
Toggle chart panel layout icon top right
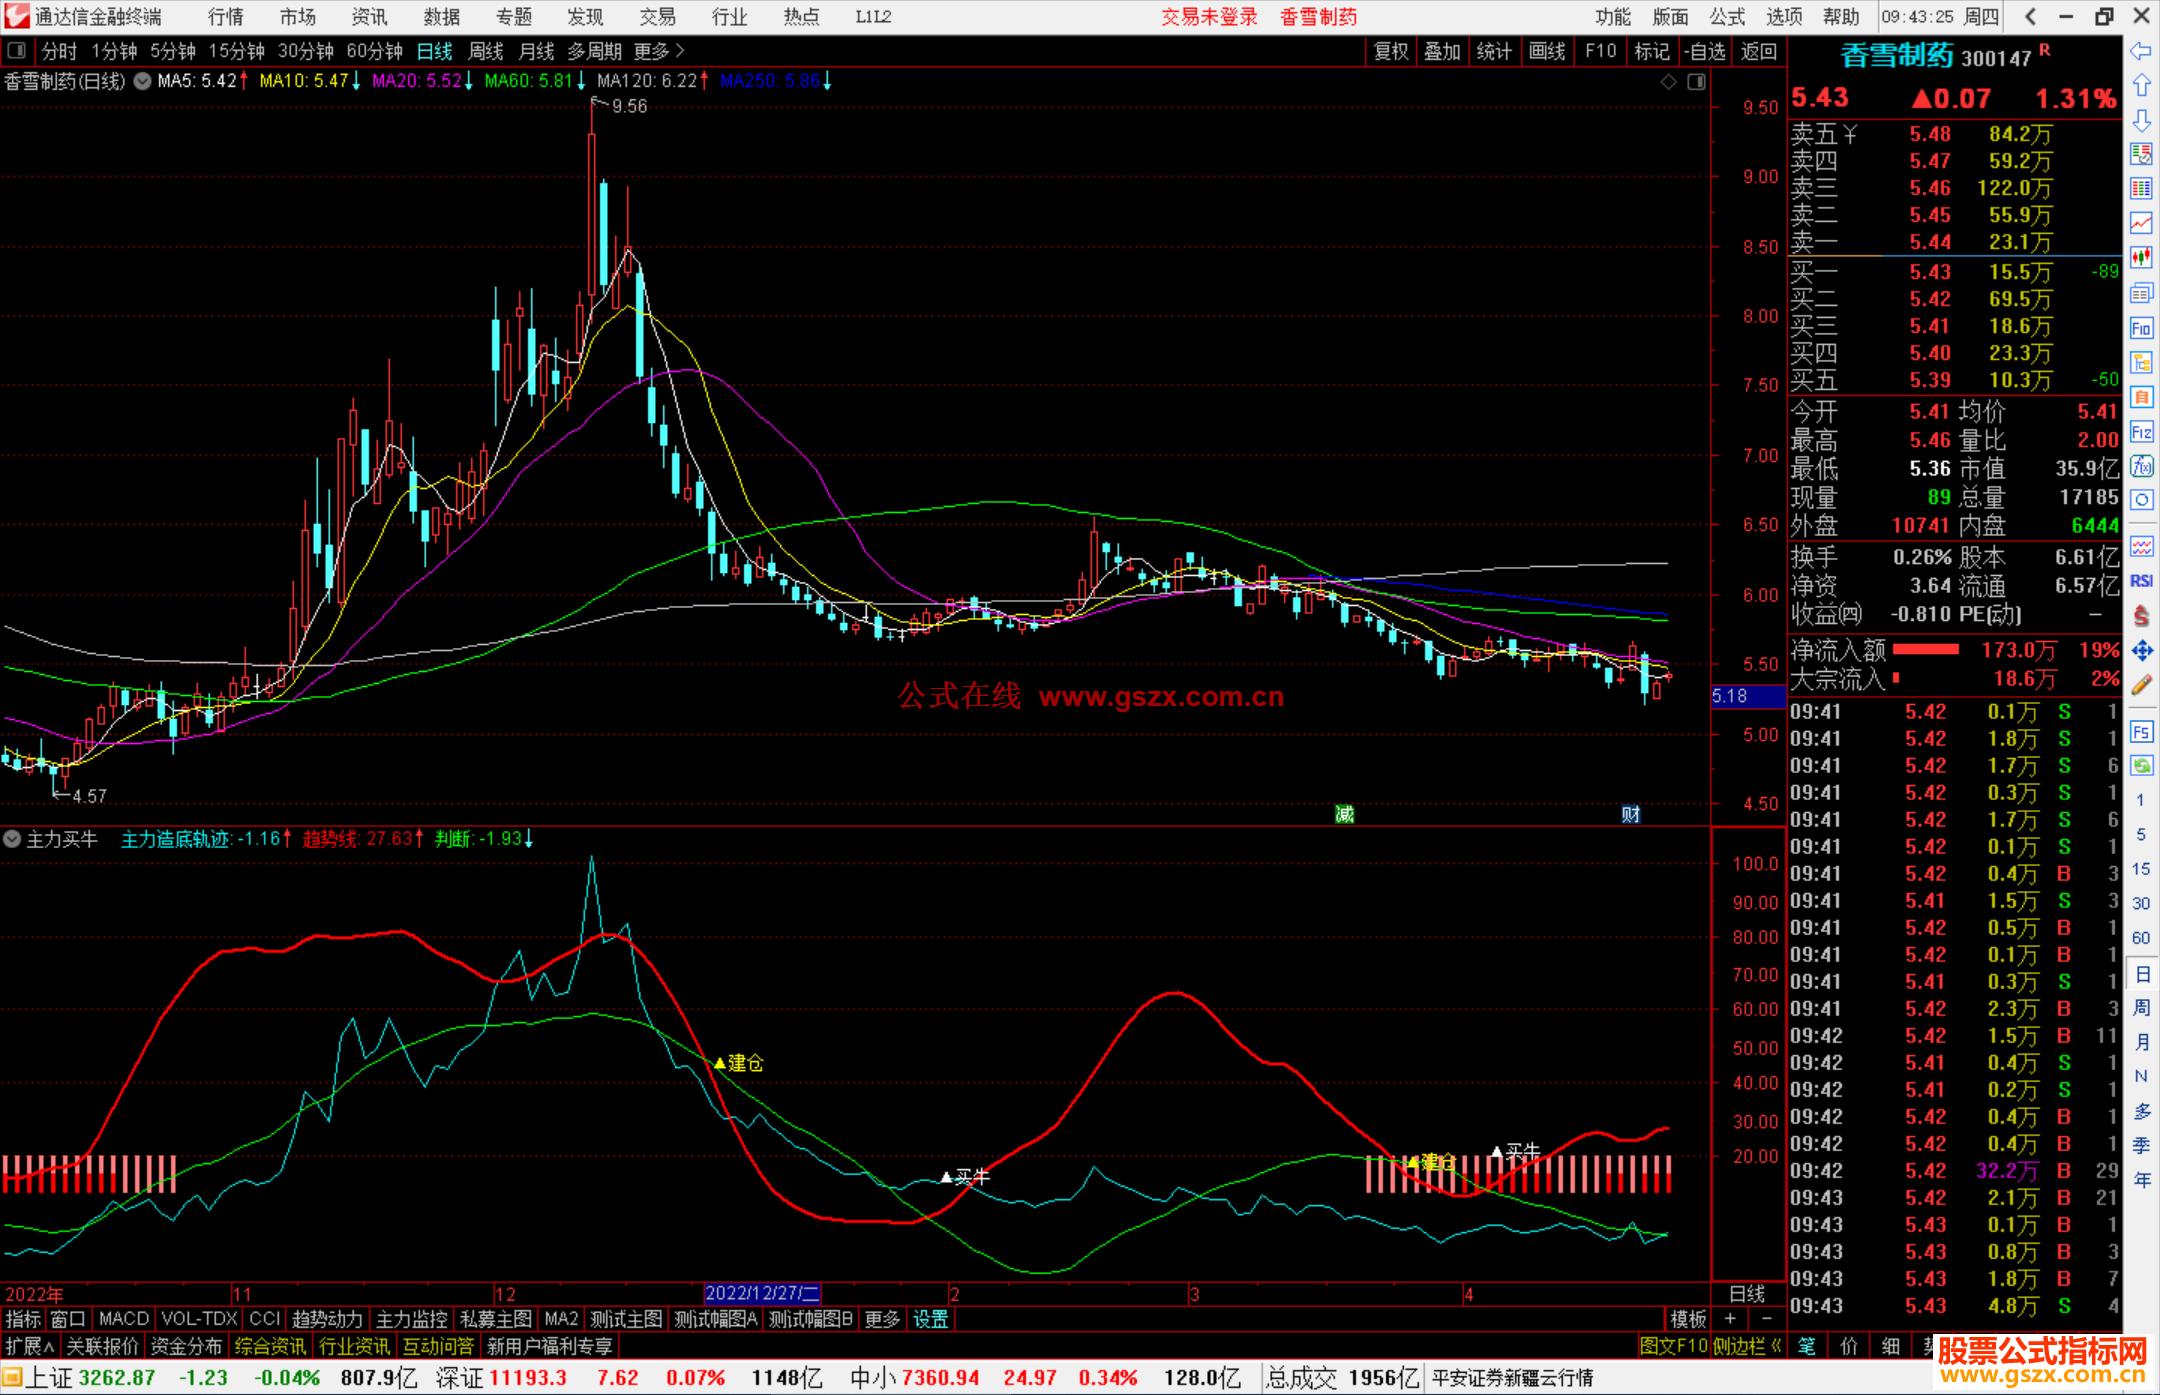[x=1696, y=82]
